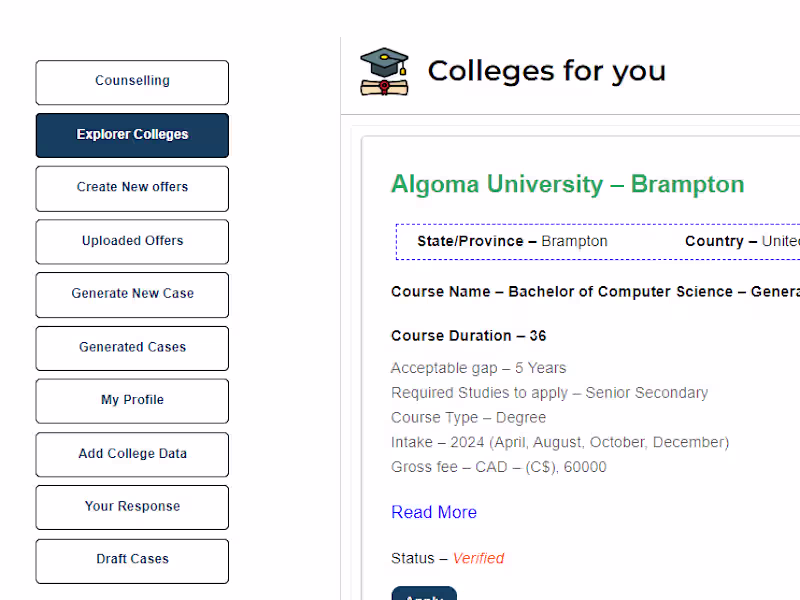This screenshot has width=800, height=600.
Task: Click the Colleges for you heading
Action: (546, 71)
